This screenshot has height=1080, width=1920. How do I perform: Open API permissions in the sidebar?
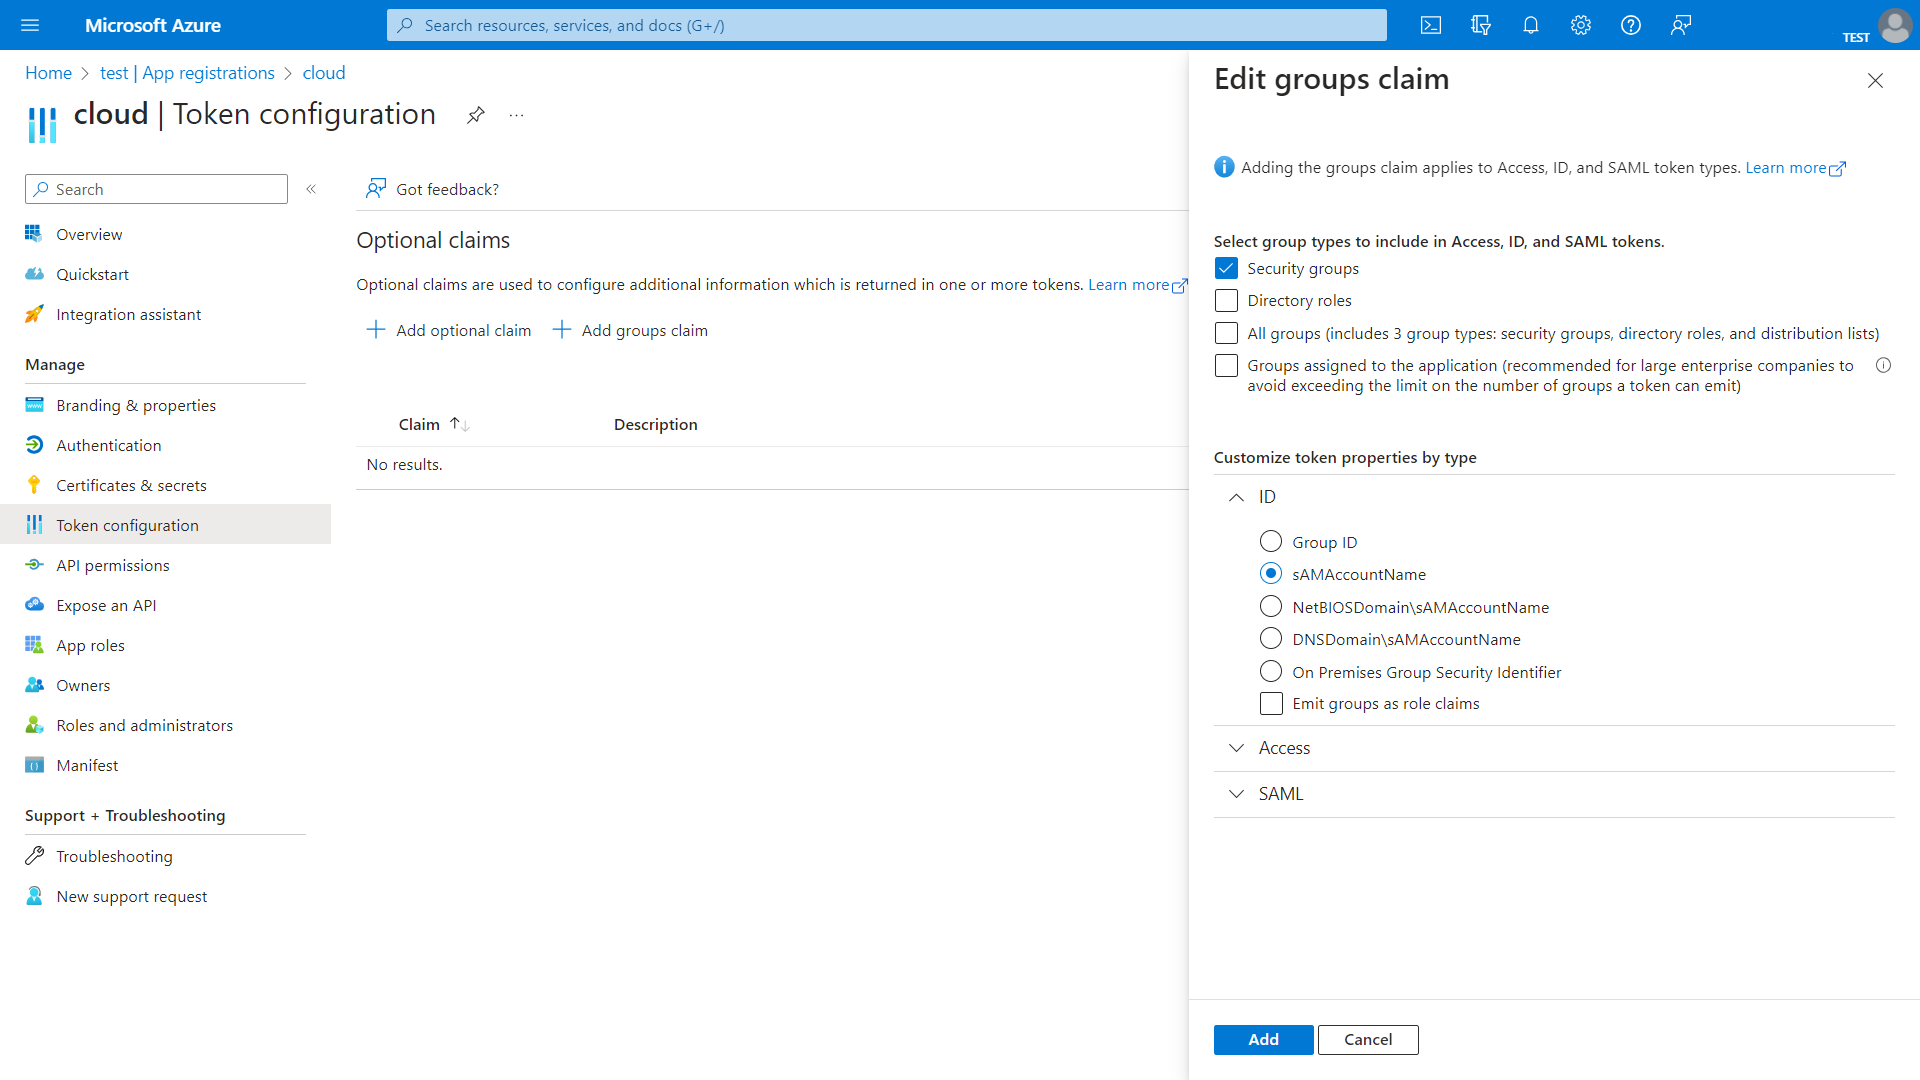[113, 565]
